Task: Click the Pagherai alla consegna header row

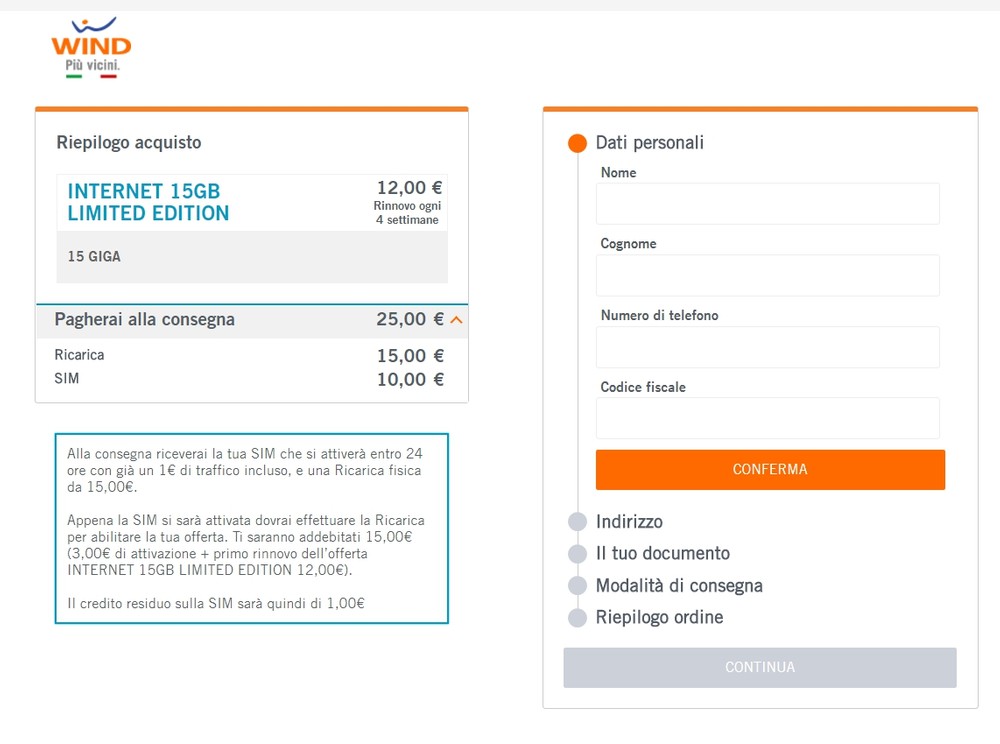Action: [x=252, y=321]
